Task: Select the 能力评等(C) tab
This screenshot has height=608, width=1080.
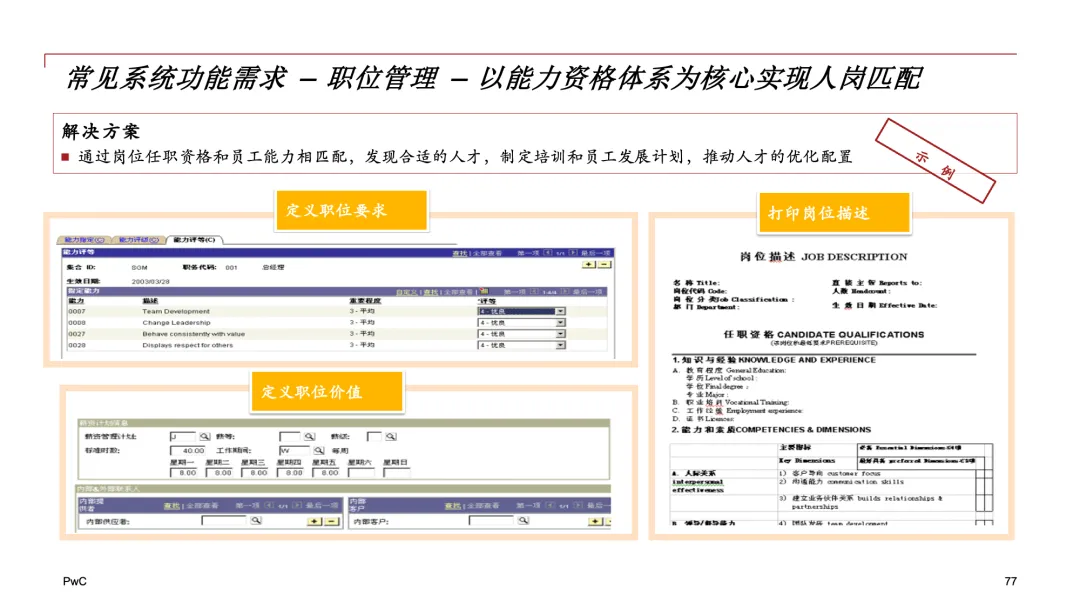Action: click(x=194, y=240)
